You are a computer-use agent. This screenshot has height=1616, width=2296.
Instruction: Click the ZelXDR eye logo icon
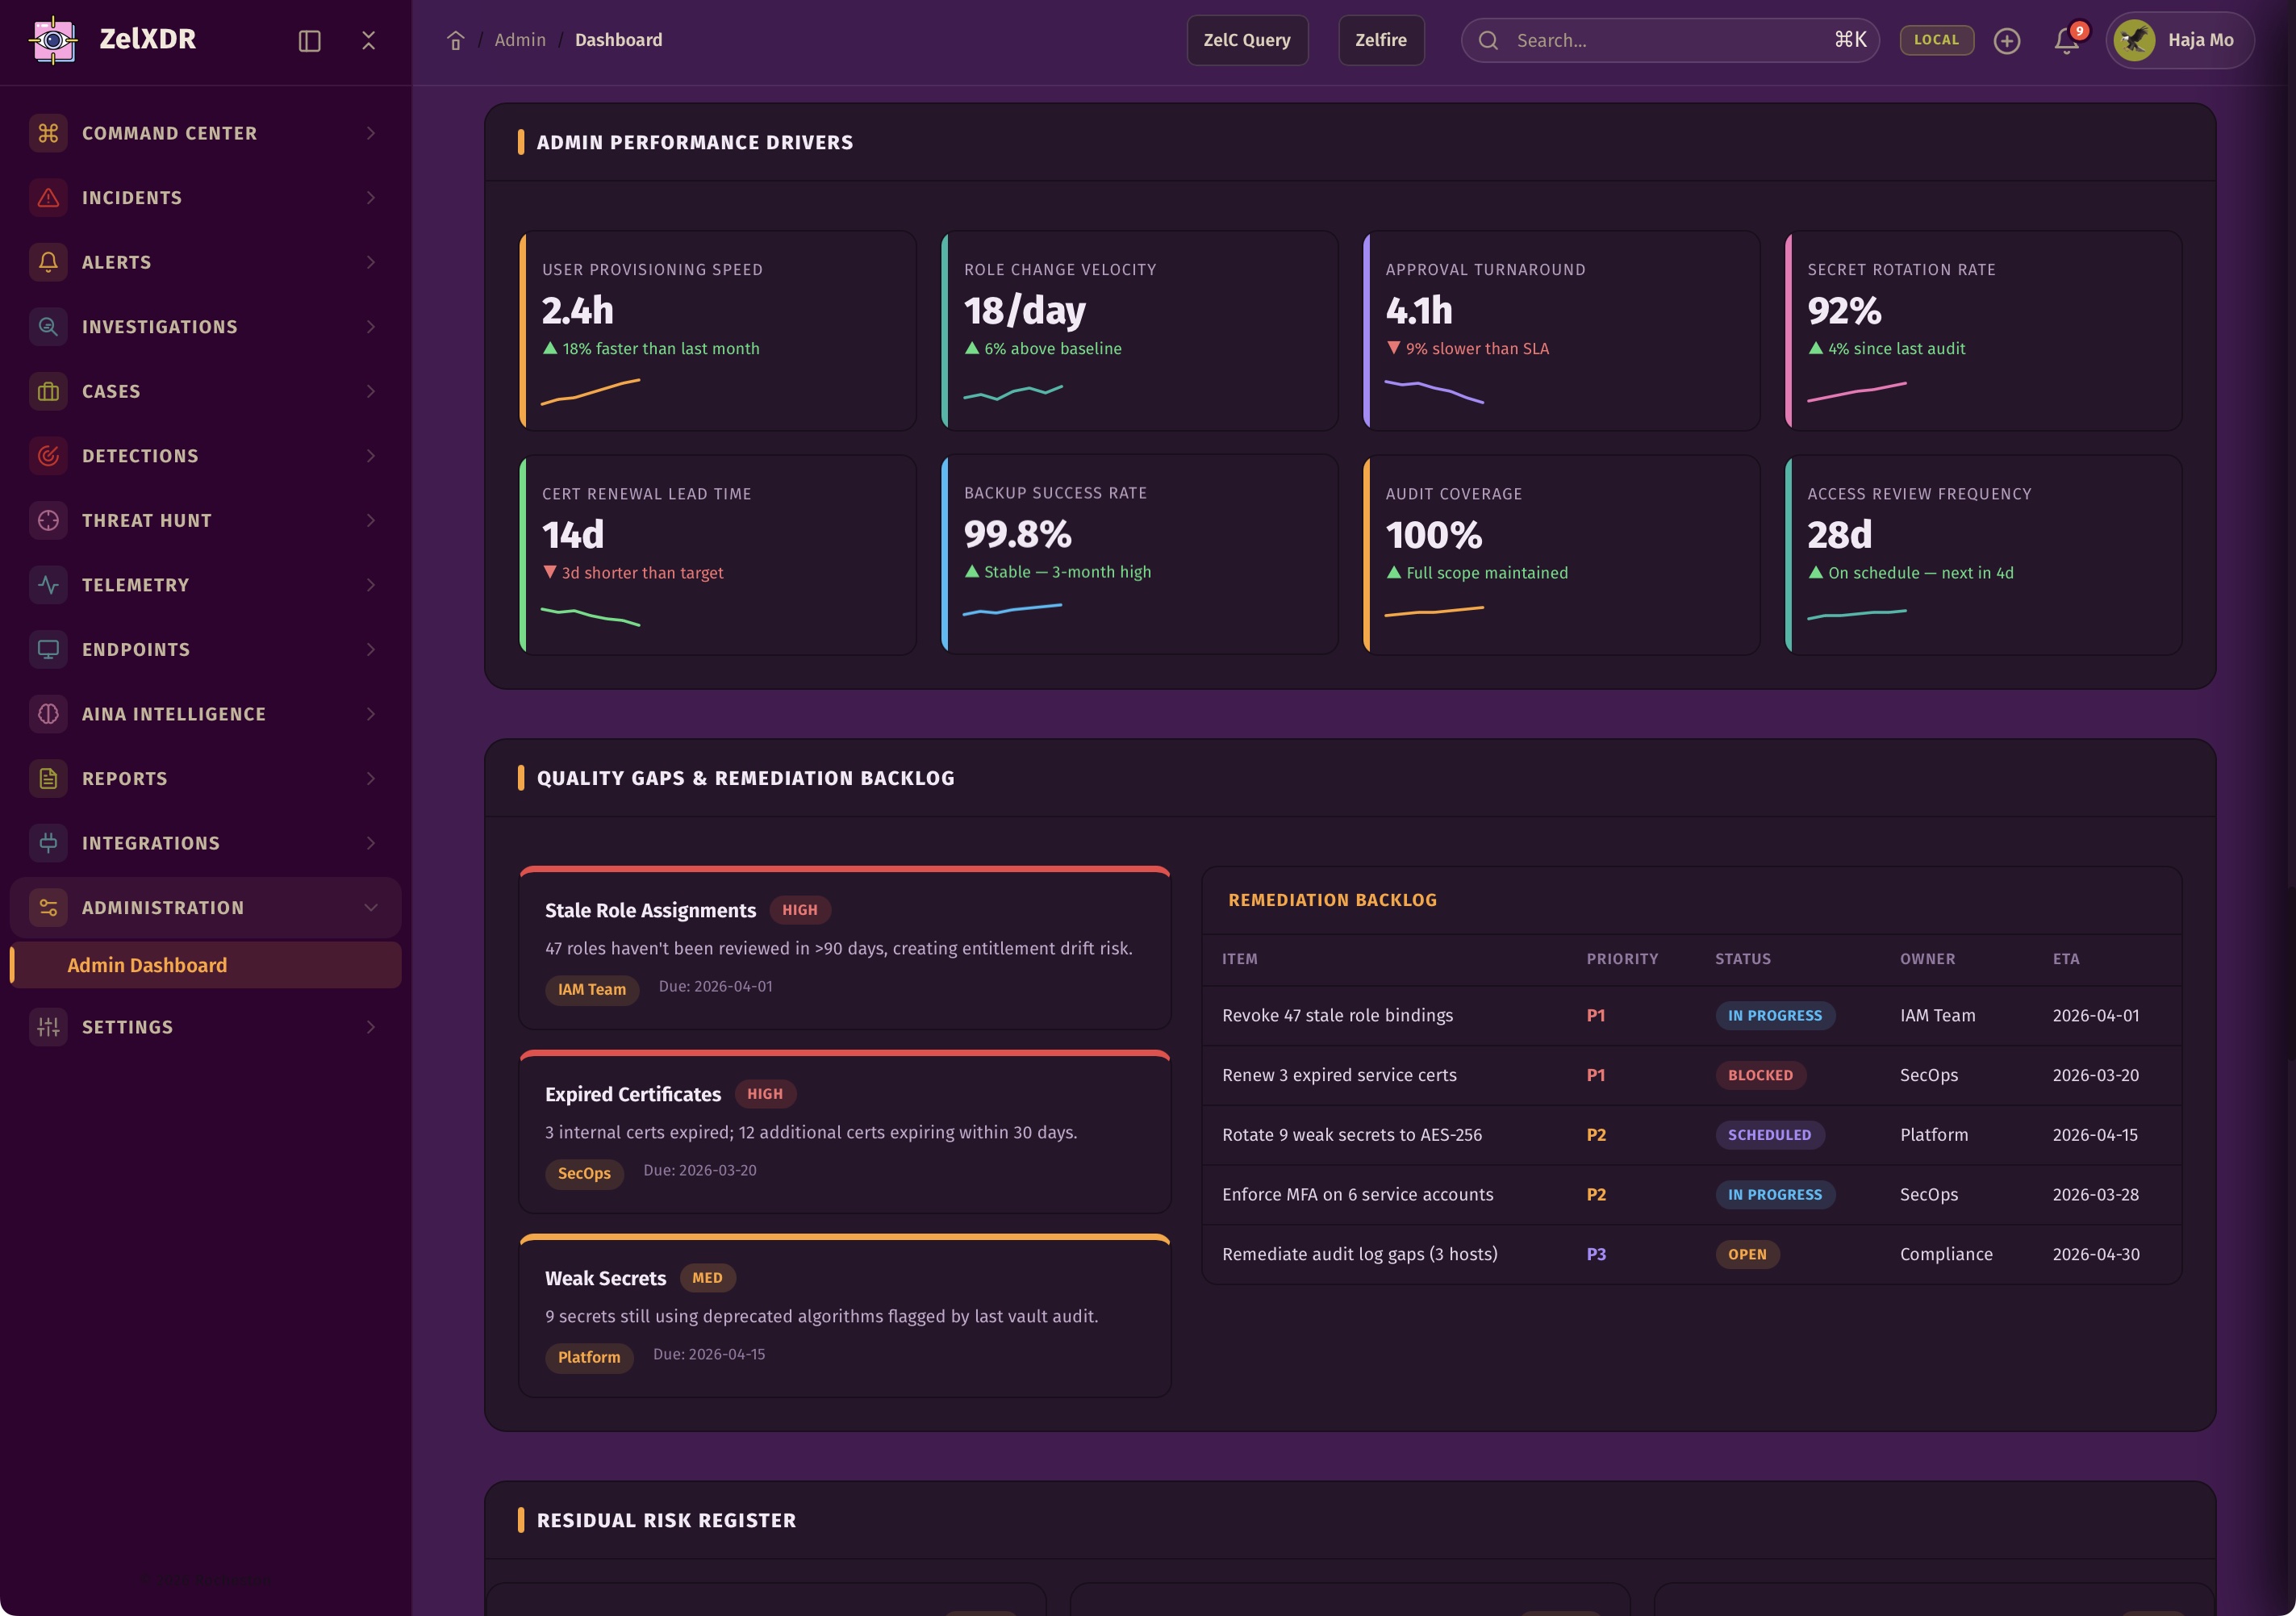53,40
